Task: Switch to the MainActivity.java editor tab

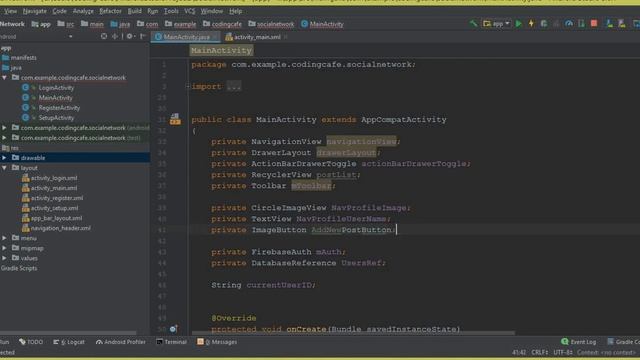Action: (x=186, y=37)
